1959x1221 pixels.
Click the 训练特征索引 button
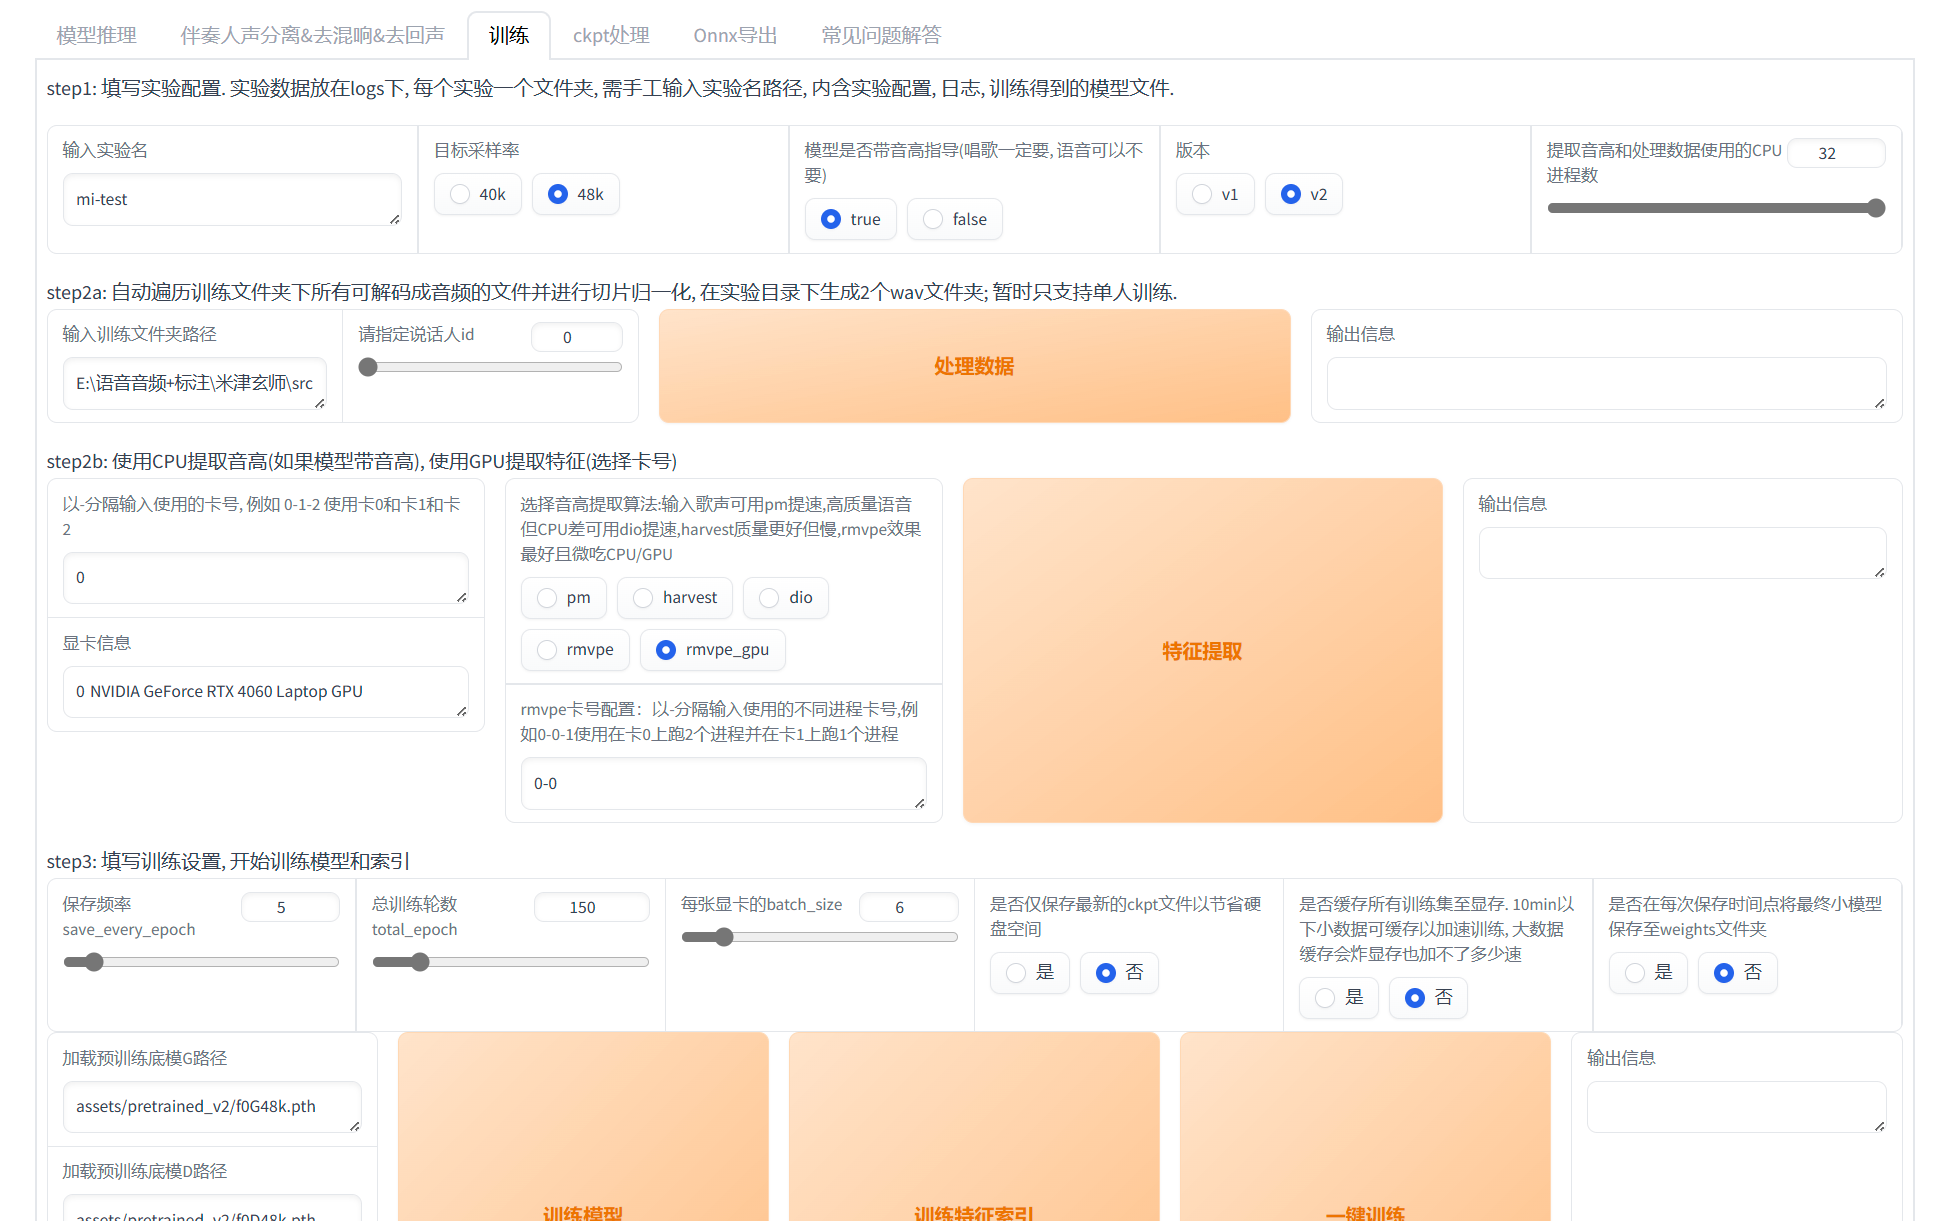[974, 1126]
